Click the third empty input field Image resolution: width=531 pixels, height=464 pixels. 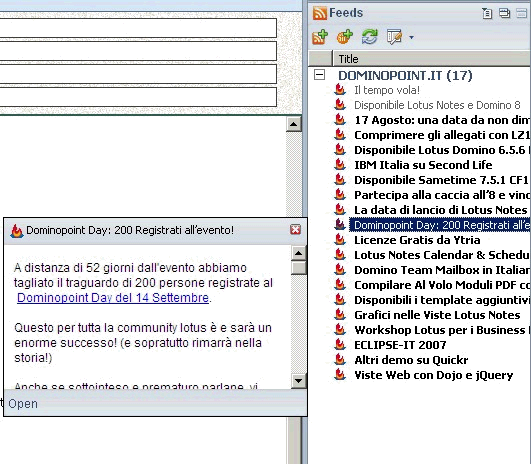tap(138, 74)
